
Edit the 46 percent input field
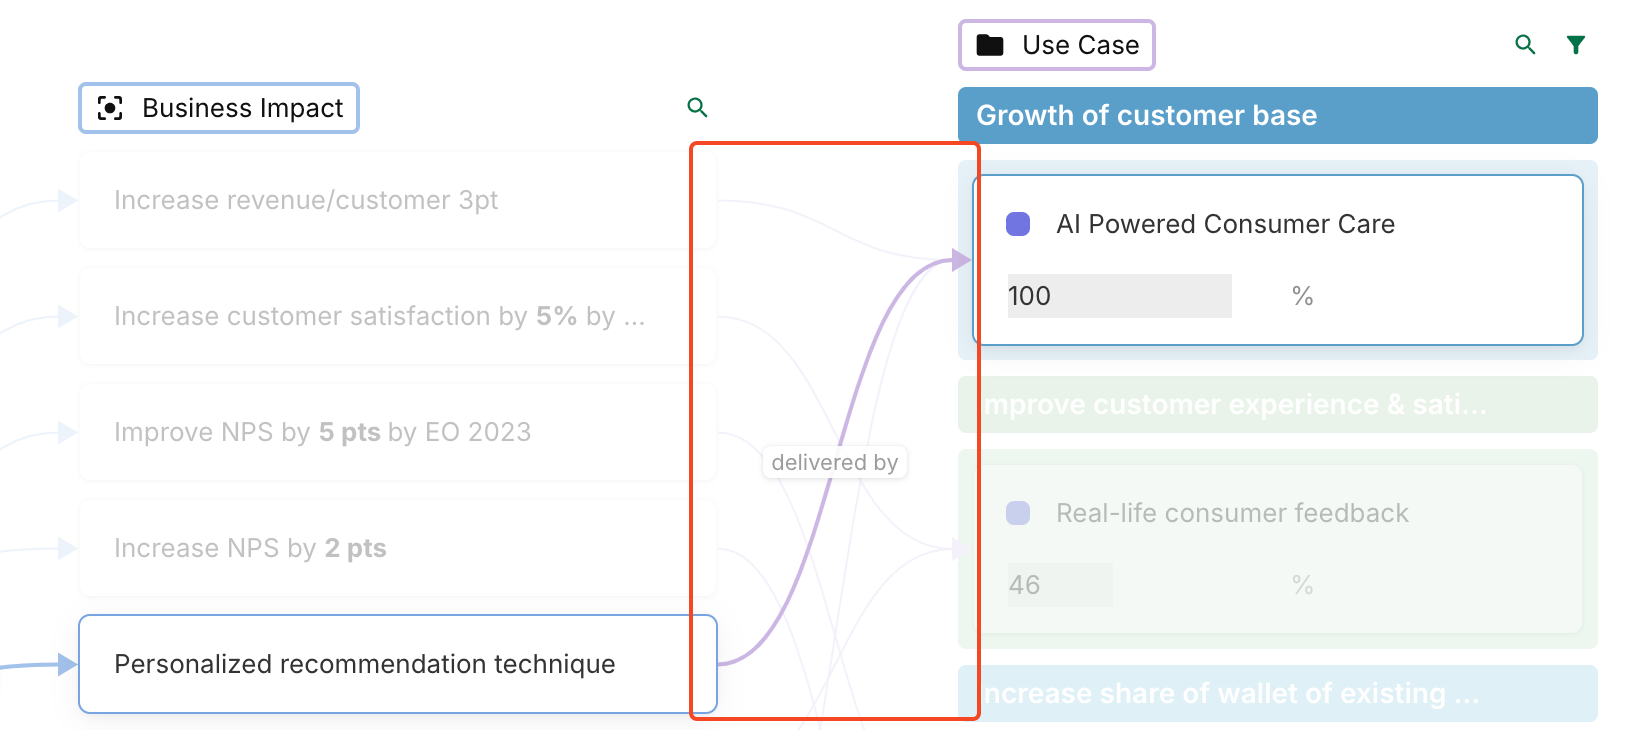[1060, 585]
